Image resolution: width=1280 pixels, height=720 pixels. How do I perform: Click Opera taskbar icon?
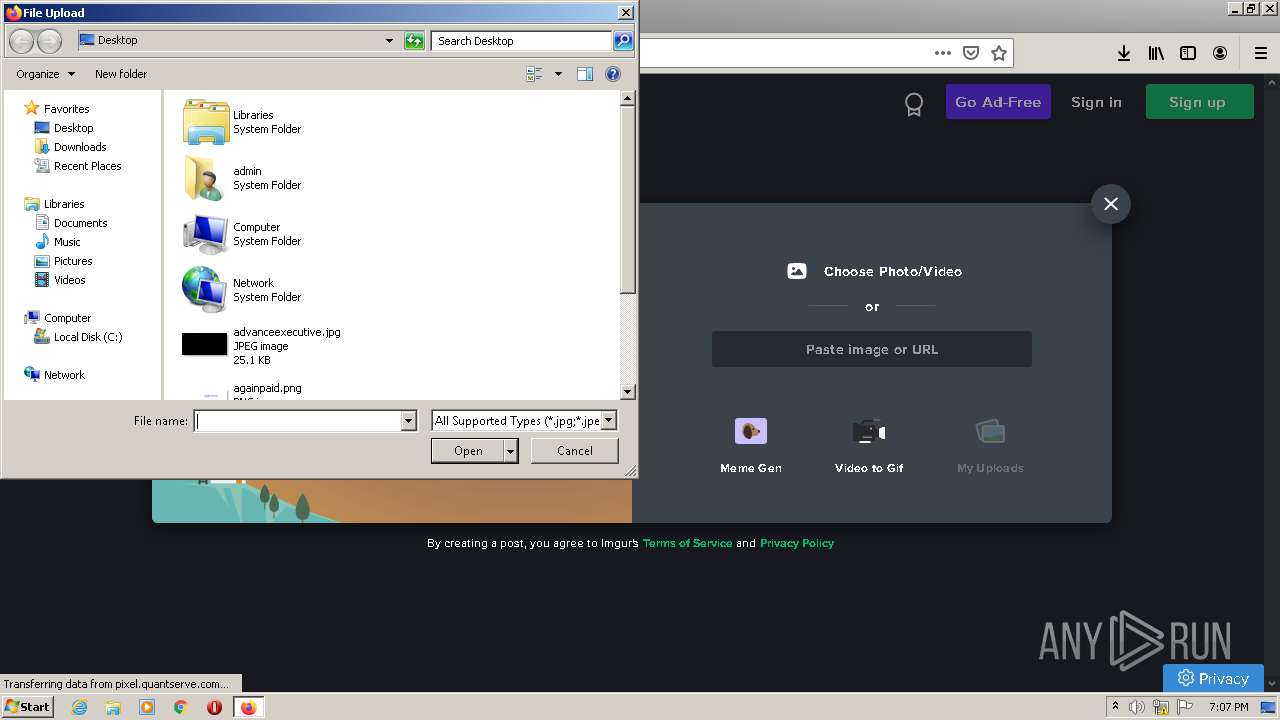(214, 707)
